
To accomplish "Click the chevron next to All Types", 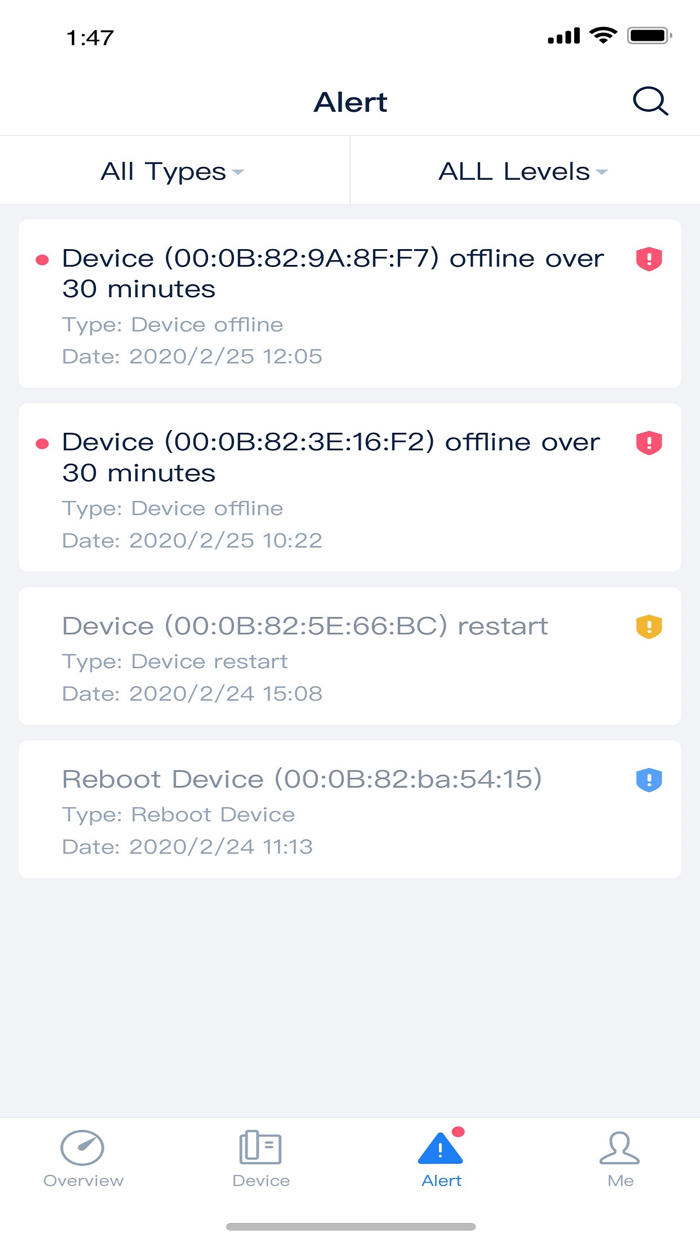I will (238, 172).
